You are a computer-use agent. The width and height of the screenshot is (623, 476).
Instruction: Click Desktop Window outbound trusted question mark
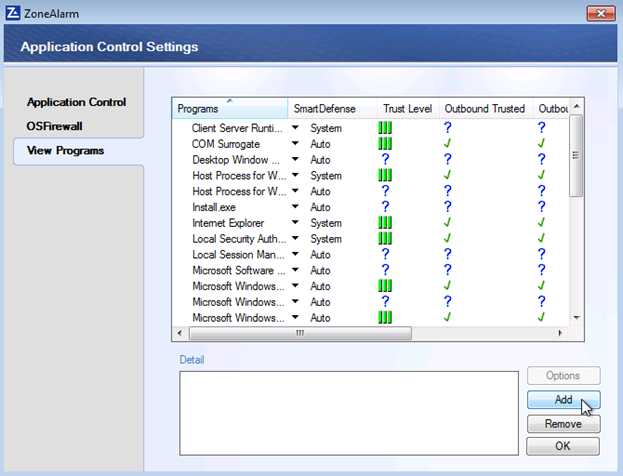[447, 160]
